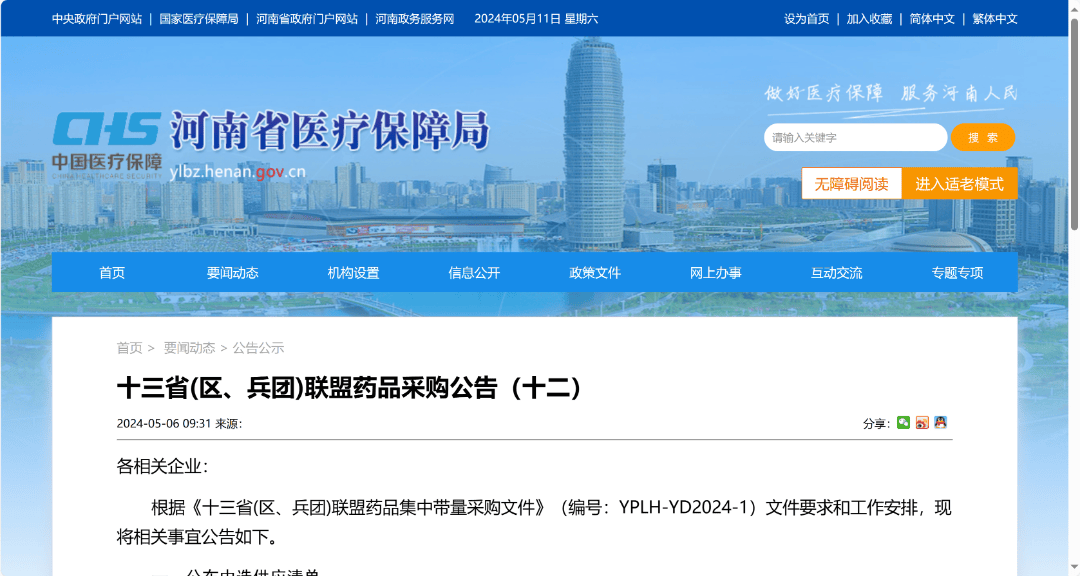The height and width of the screenshot is (576, 1080).
Task: Share article via the WeChat icon
Action: click(x=903, y=422)
